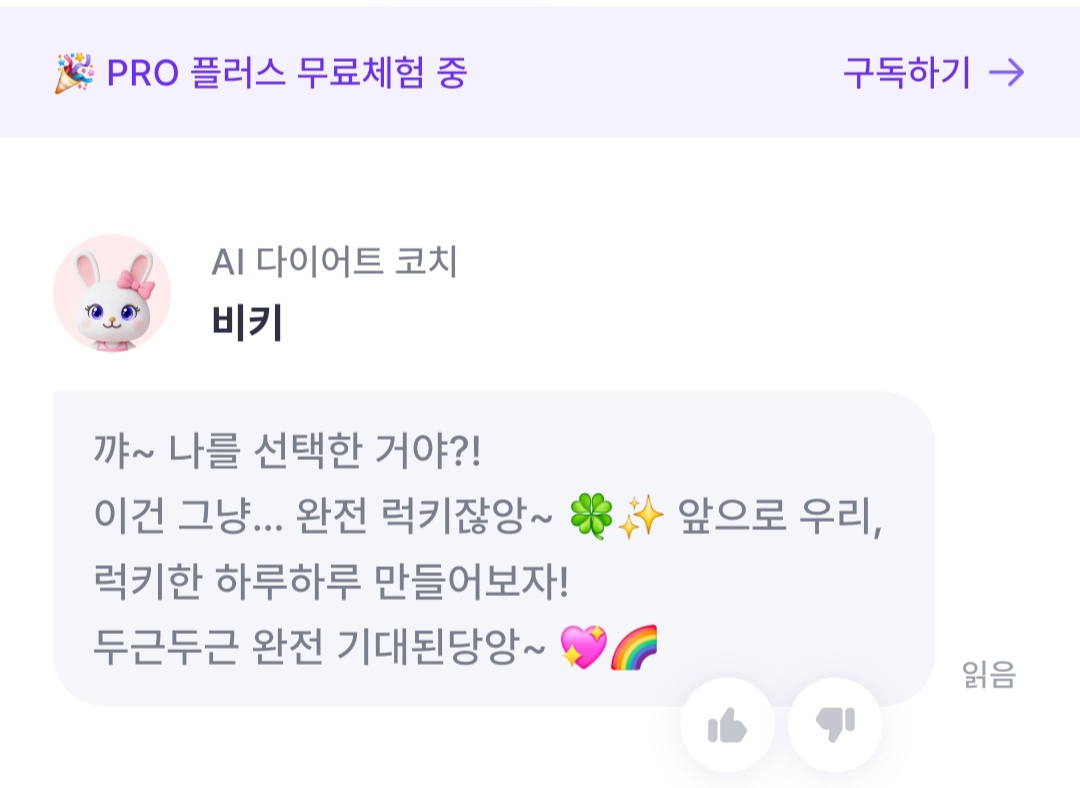Click the words 앞으로 우리, in the message
This screenshot has height=788, width=1080.
tap(780, 518)
